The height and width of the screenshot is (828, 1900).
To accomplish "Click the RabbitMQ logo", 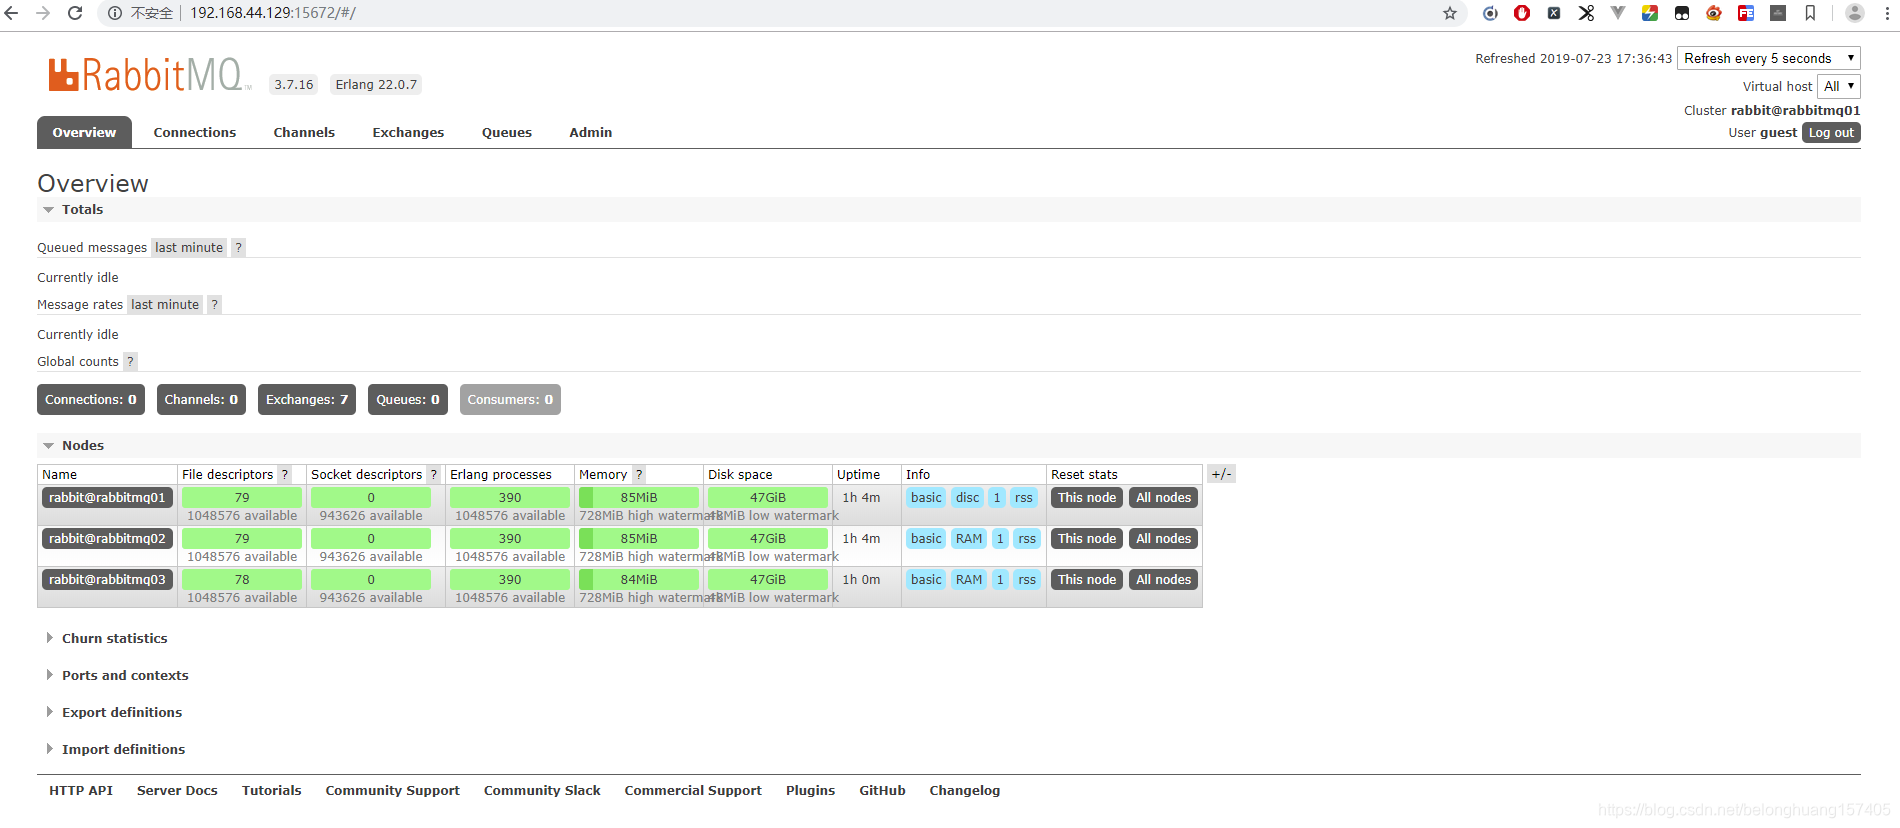I will tap(149, 75).
